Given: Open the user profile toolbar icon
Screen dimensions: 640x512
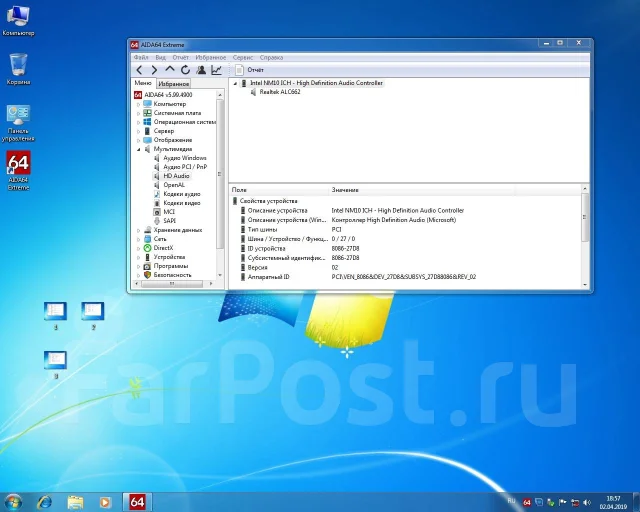Looking at the screenshot, I should tap(201, 70).
